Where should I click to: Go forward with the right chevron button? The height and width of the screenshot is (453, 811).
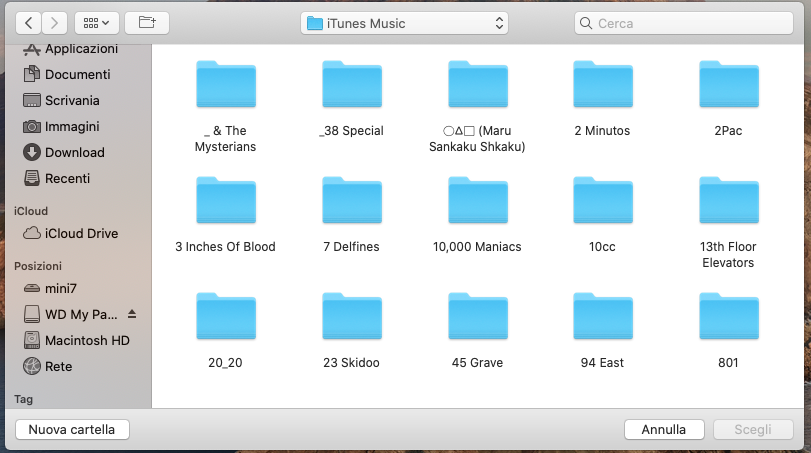[x=54, y=23]
